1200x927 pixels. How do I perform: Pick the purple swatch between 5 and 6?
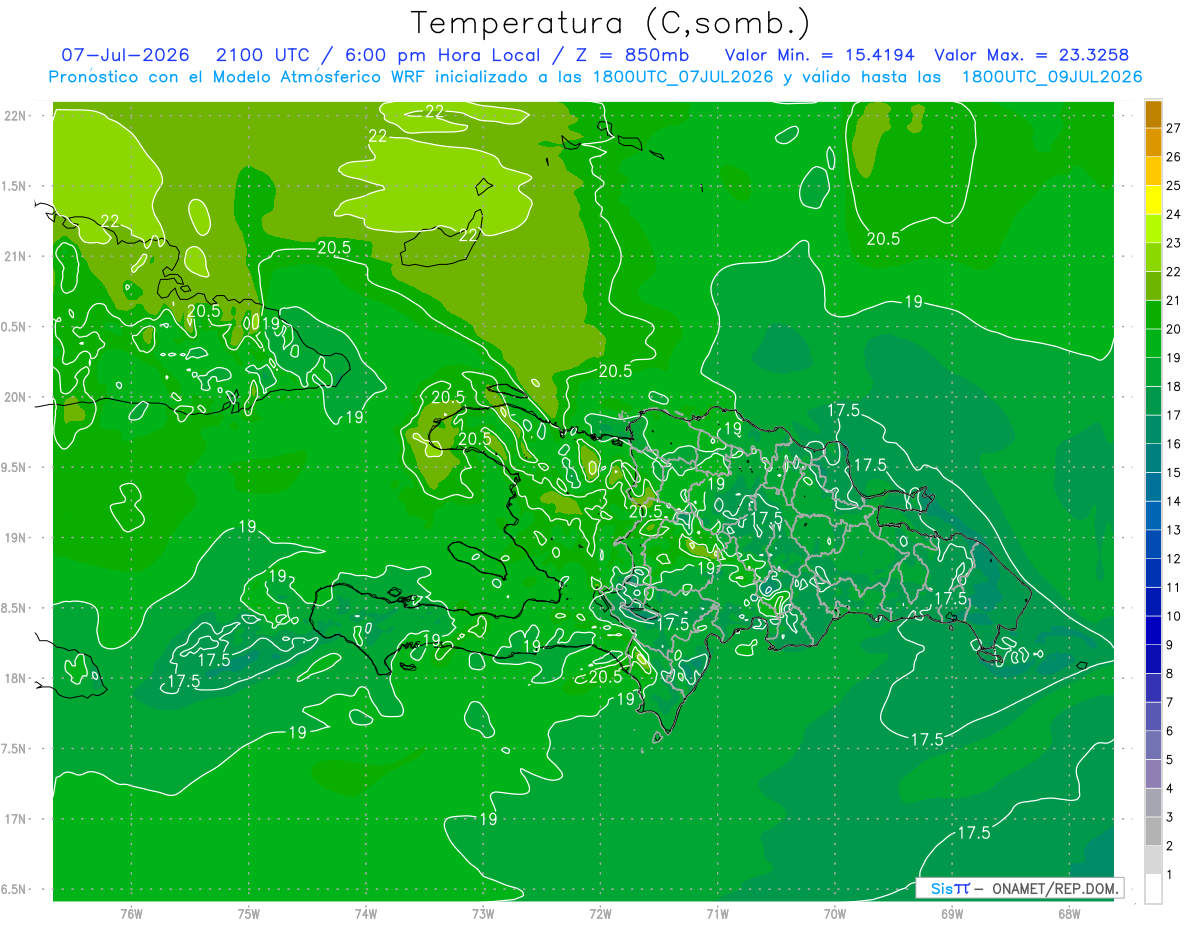[x=1153, y=745]
